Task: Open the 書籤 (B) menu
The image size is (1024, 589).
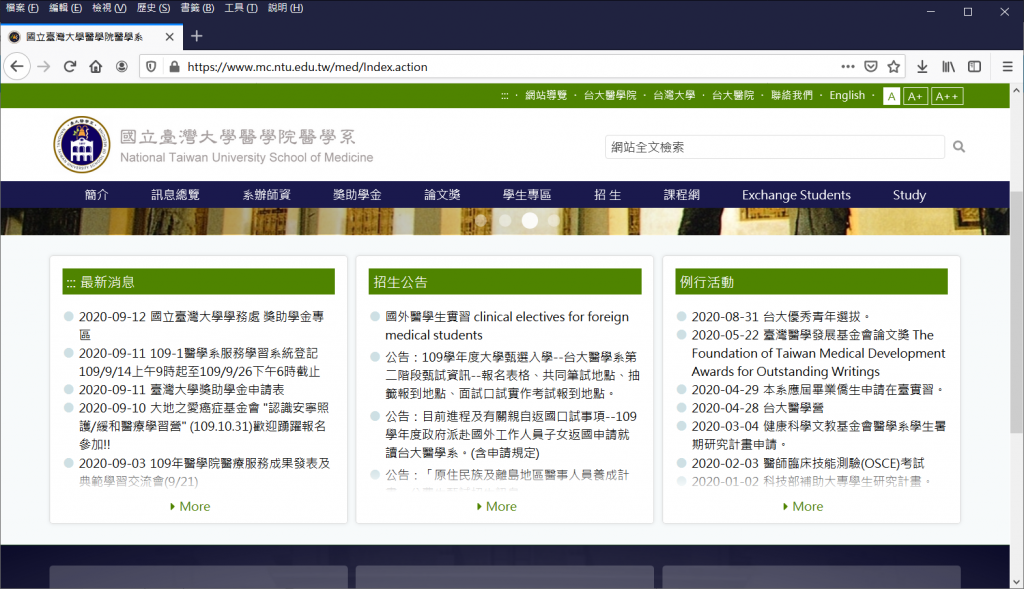Action: point(197,8)
